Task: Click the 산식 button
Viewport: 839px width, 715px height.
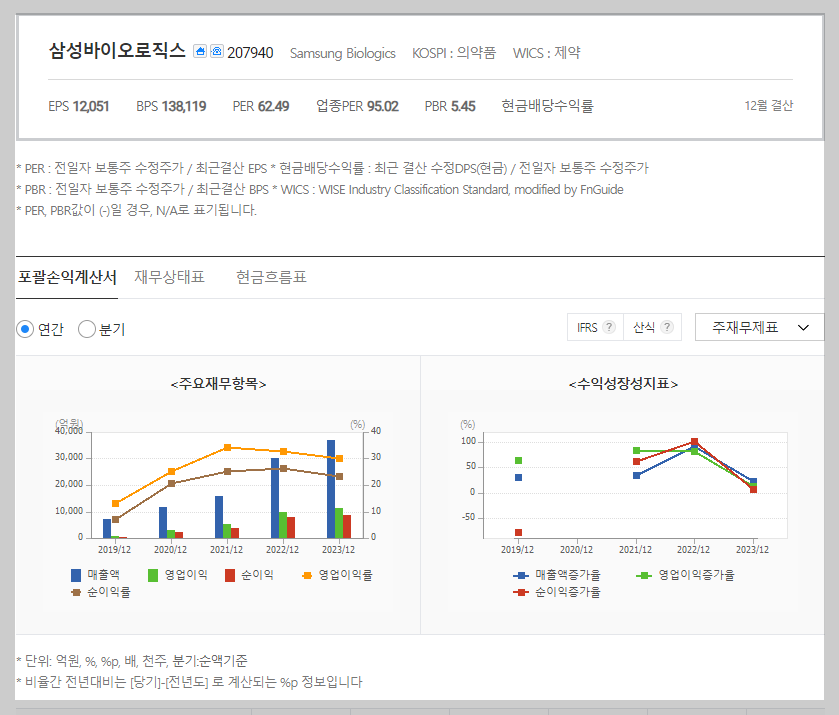Action: click(653, 327)
